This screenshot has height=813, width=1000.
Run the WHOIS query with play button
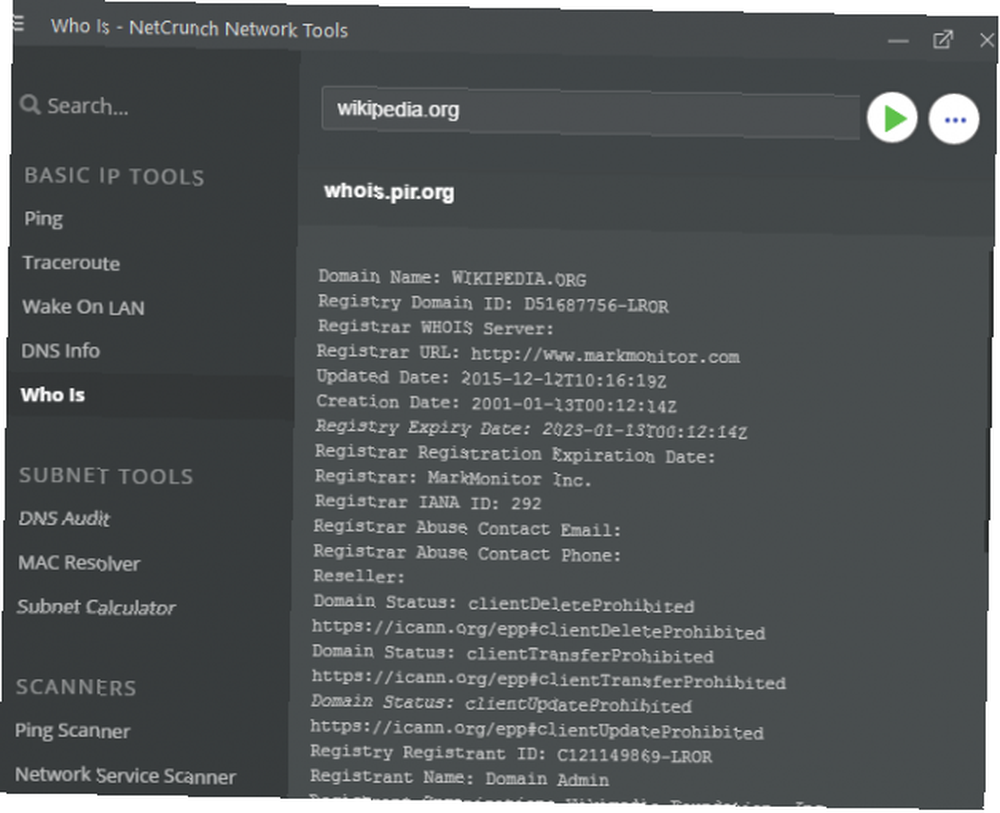pyautogui.click(x=892, y=117)
